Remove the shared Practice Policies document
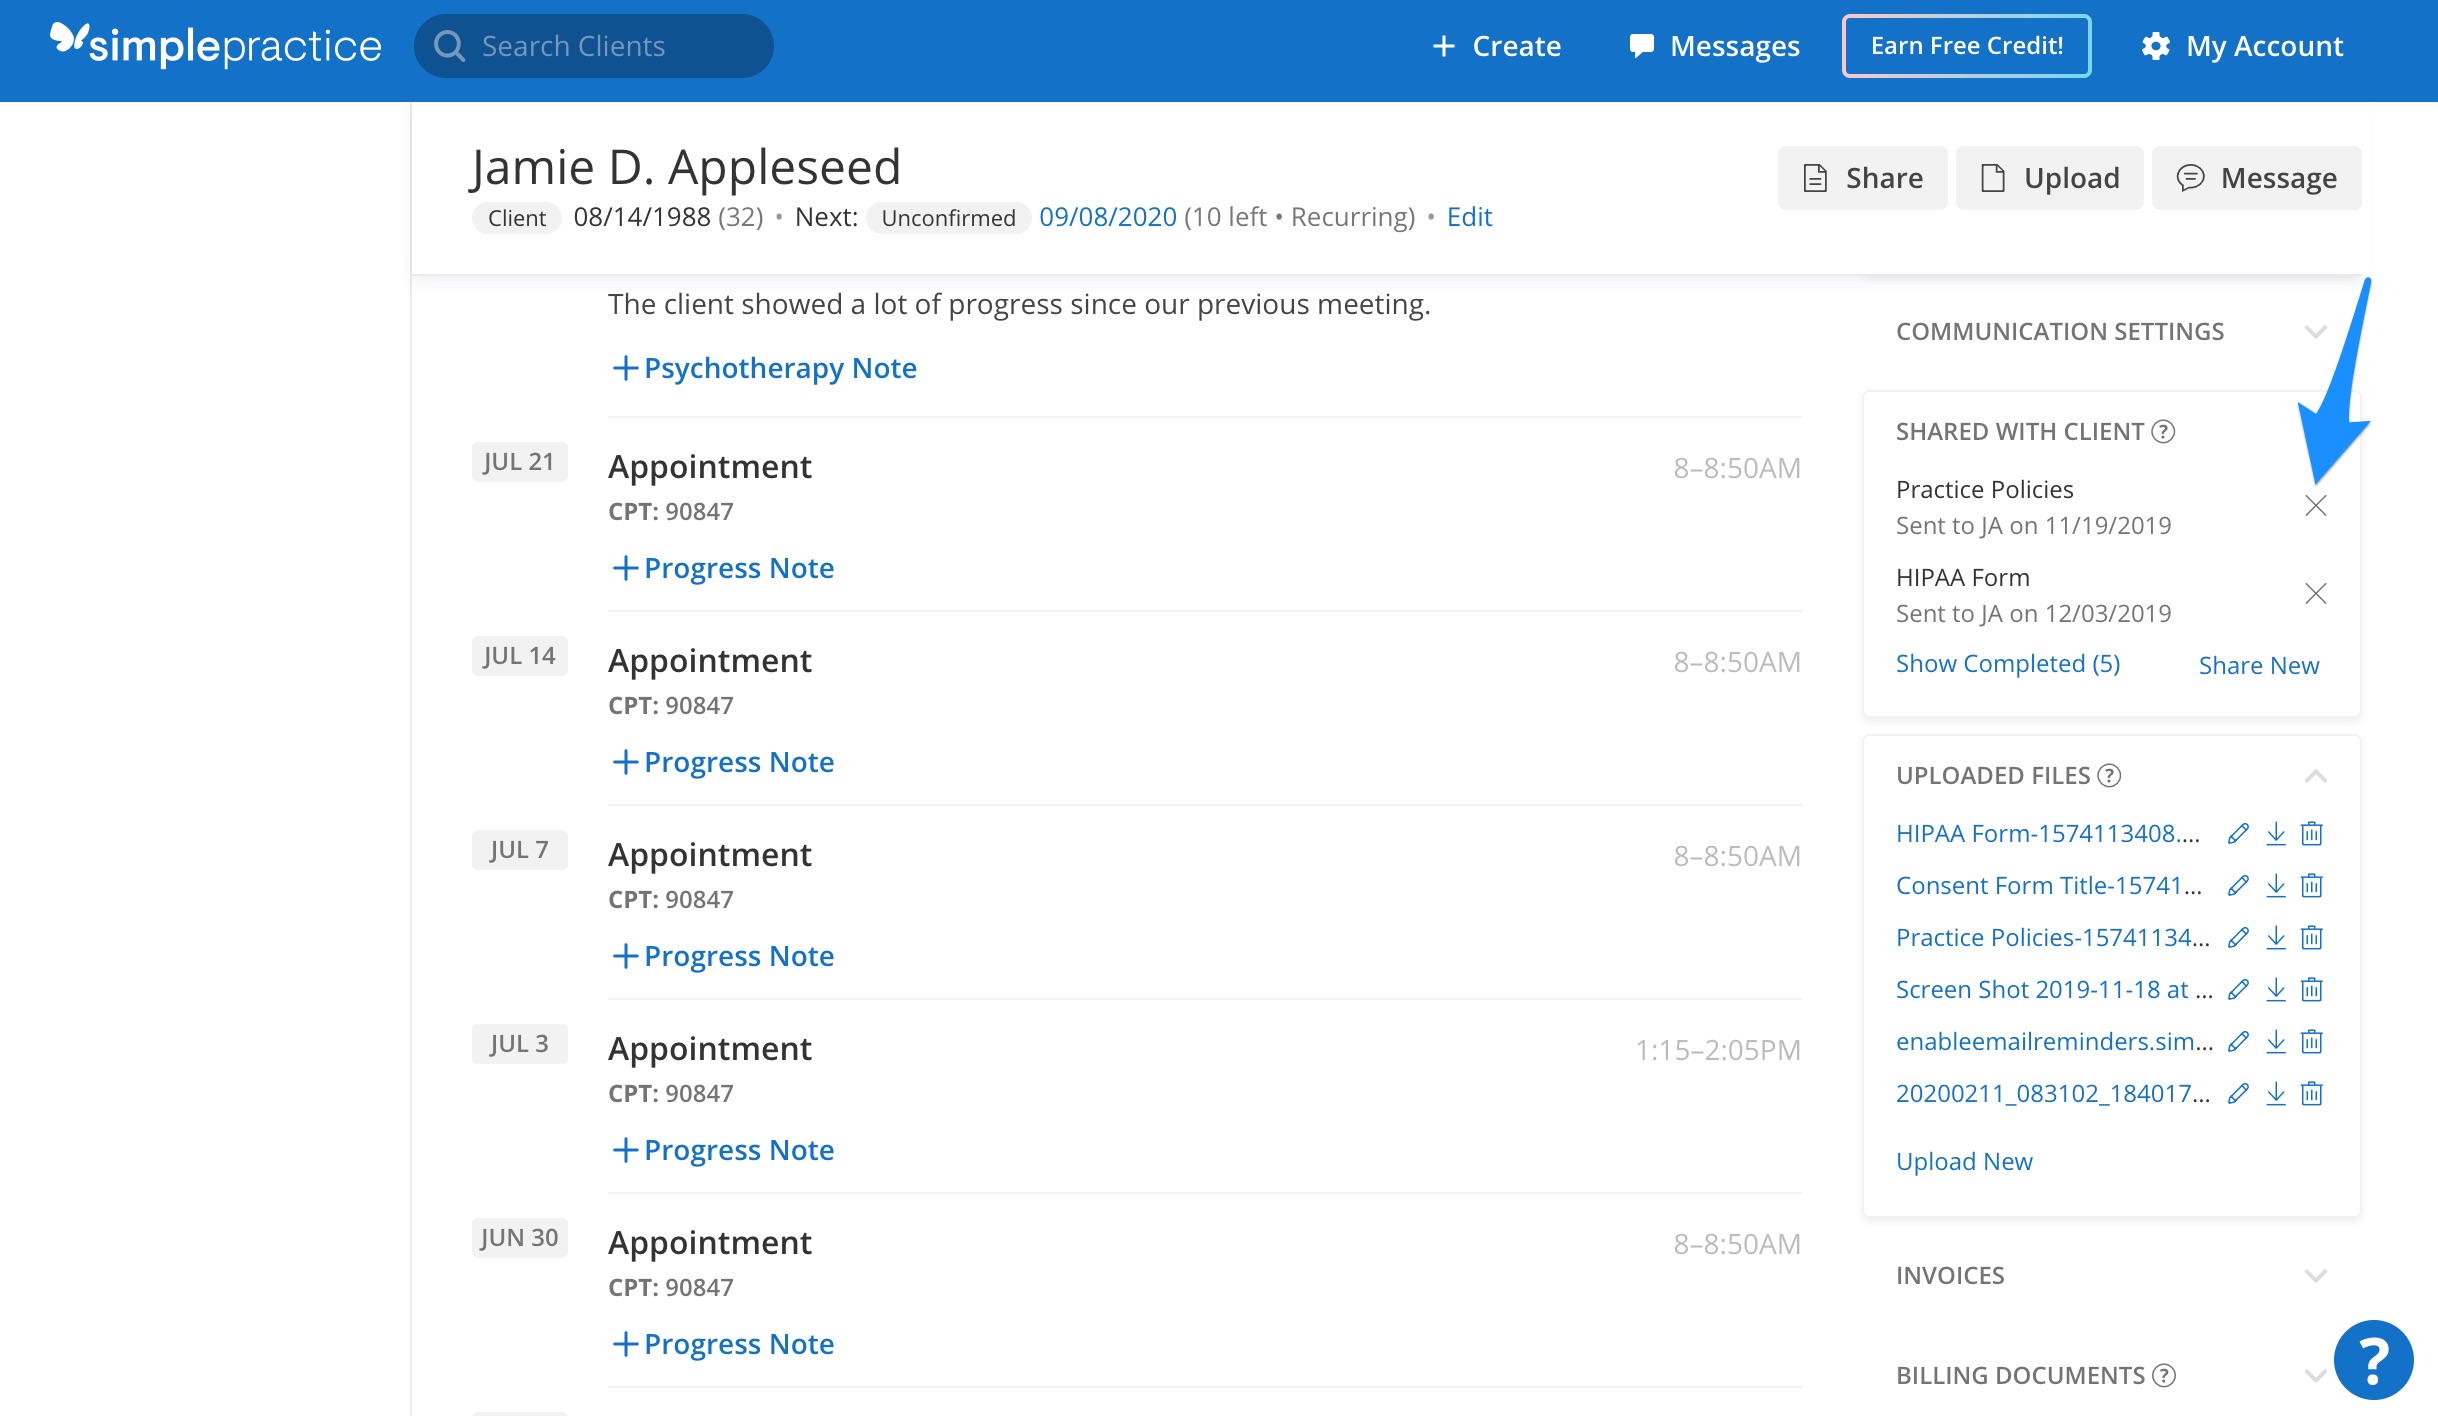2438x1416 pixels. pos(2317,506)
